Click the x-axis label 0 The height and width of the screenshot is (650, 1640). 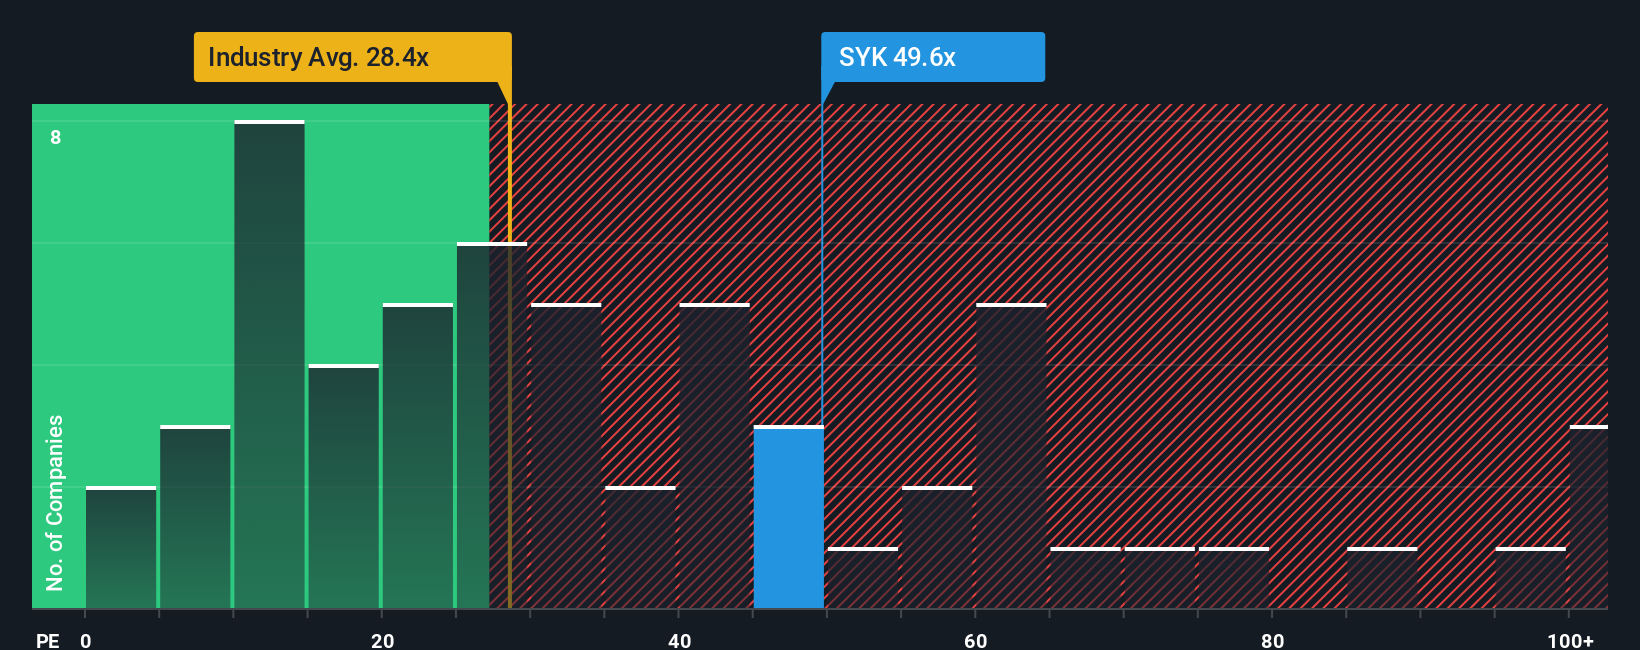tap(86, 640)
